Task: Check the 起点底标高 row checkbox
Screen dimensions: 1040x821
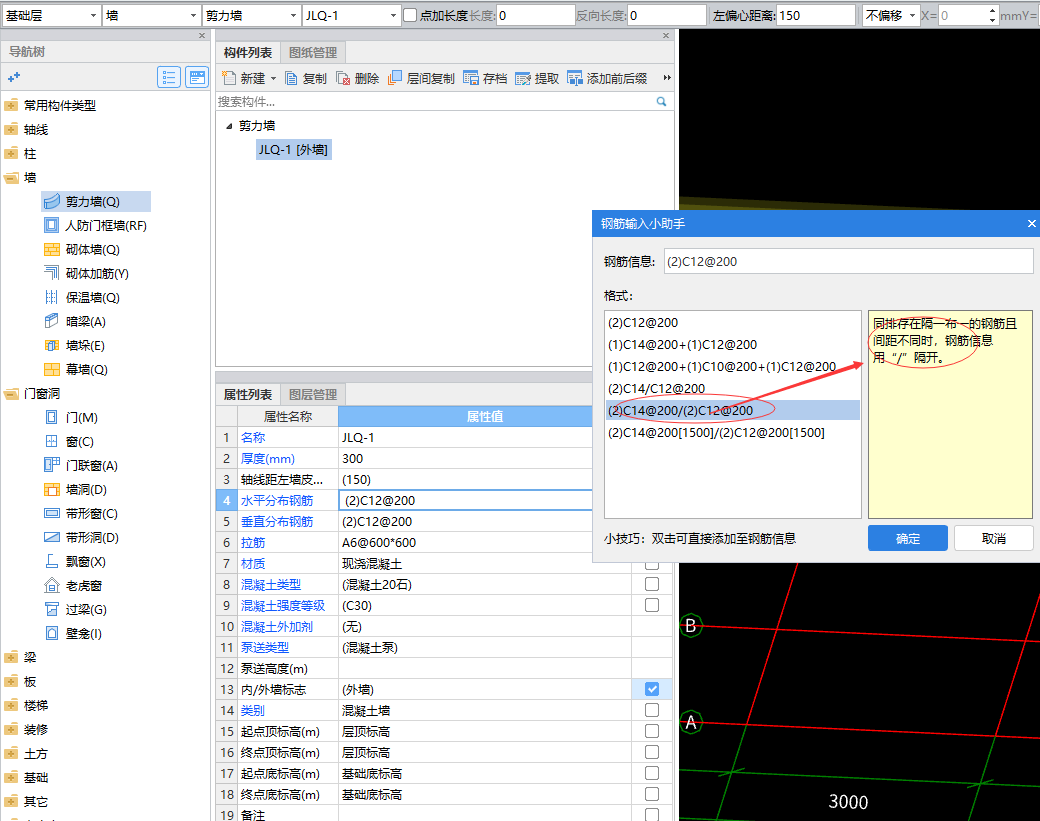Action: tap(652, 773)
